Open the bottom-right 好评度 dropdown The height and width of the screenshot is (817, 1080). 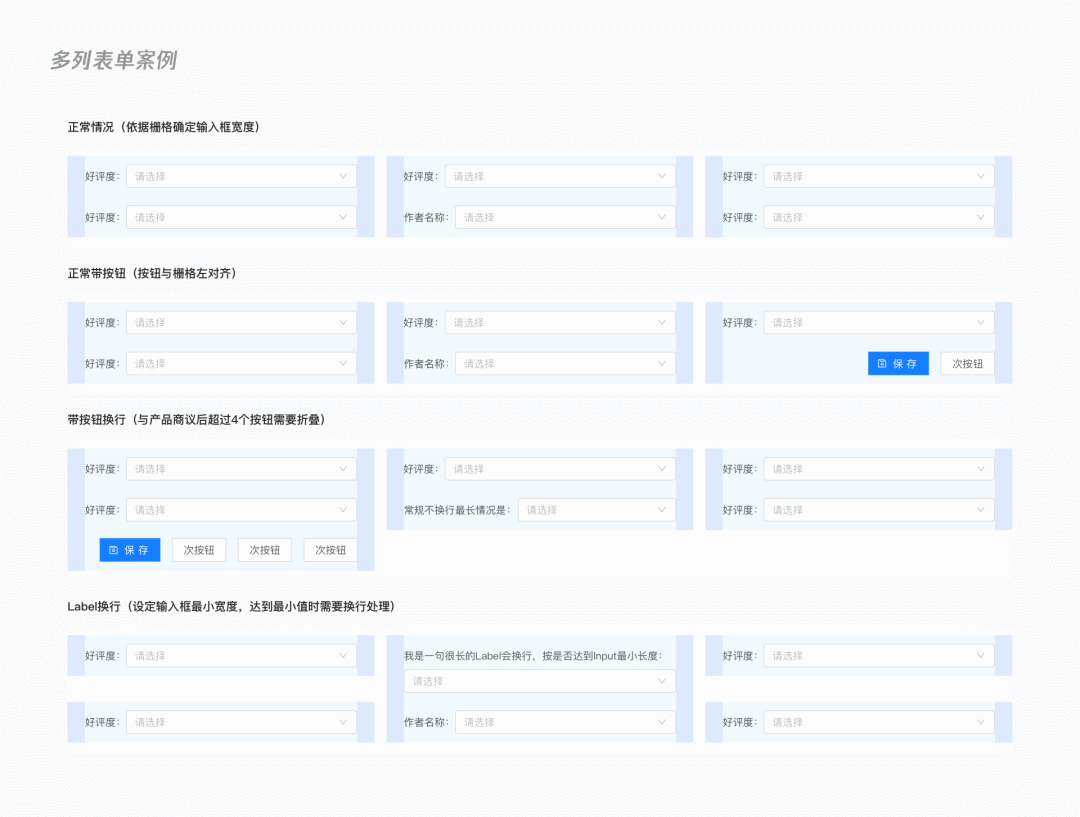[878, 722]
